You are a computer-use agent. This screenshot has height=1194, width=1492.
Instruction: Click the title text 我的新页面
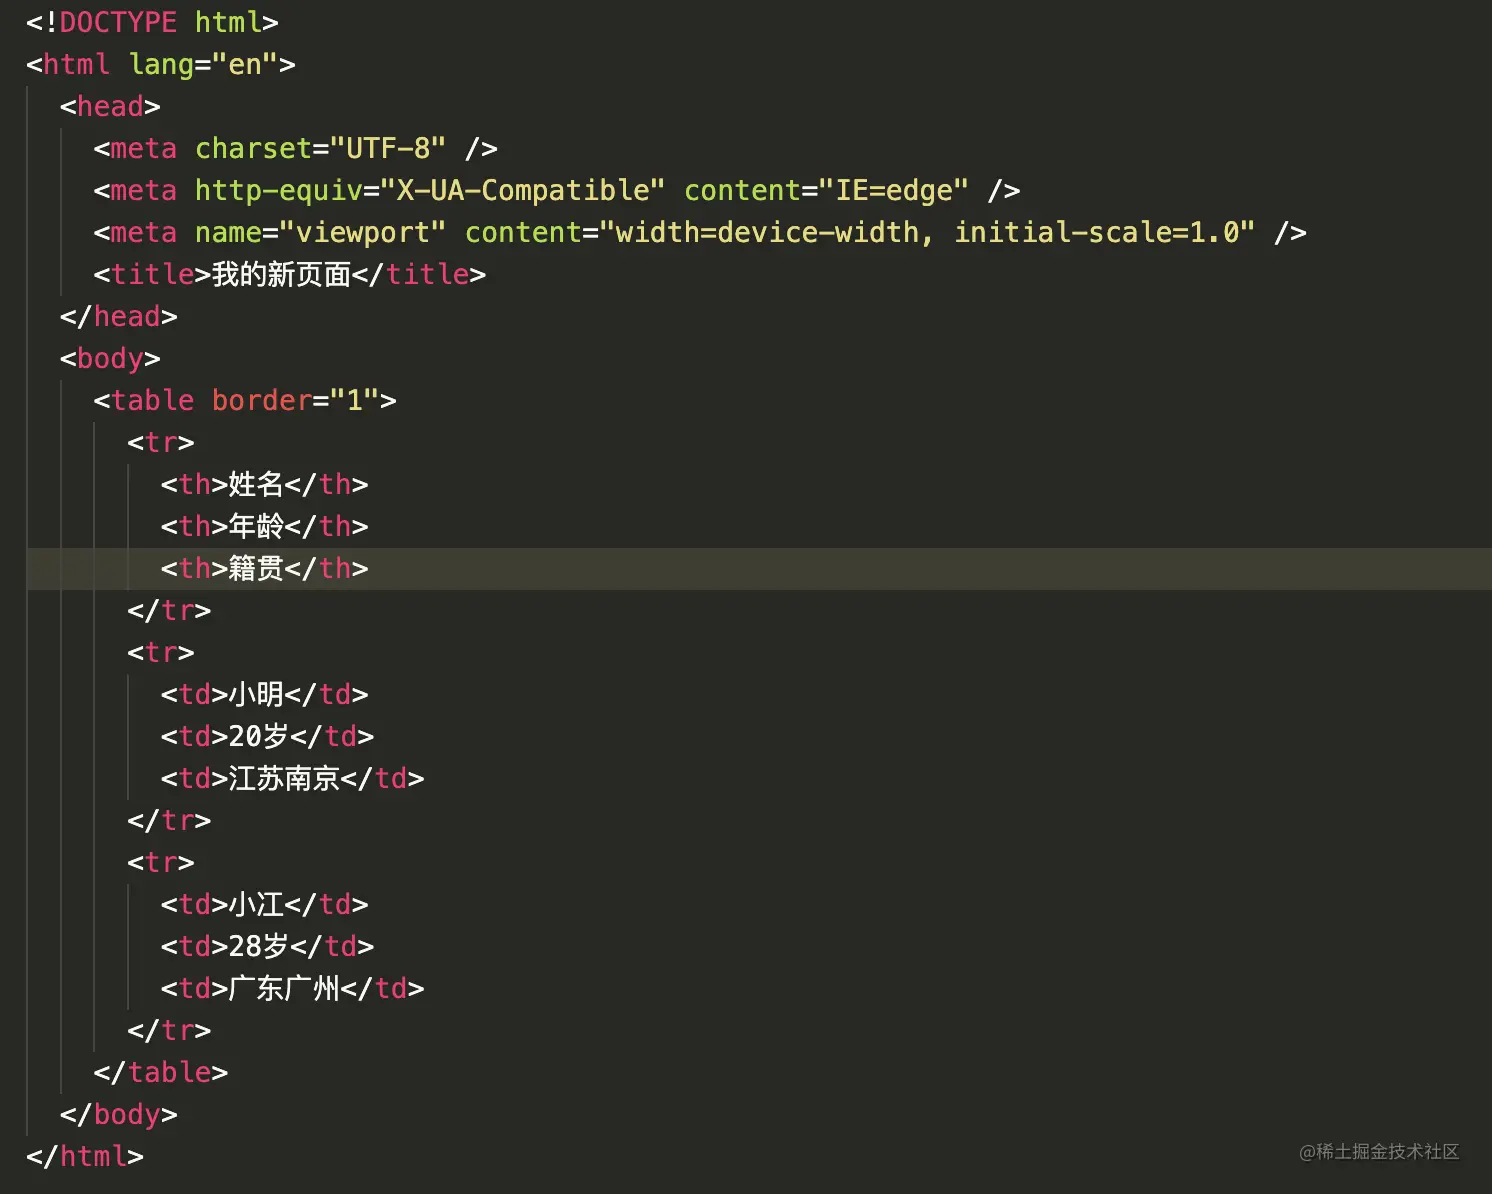(282, 274)
